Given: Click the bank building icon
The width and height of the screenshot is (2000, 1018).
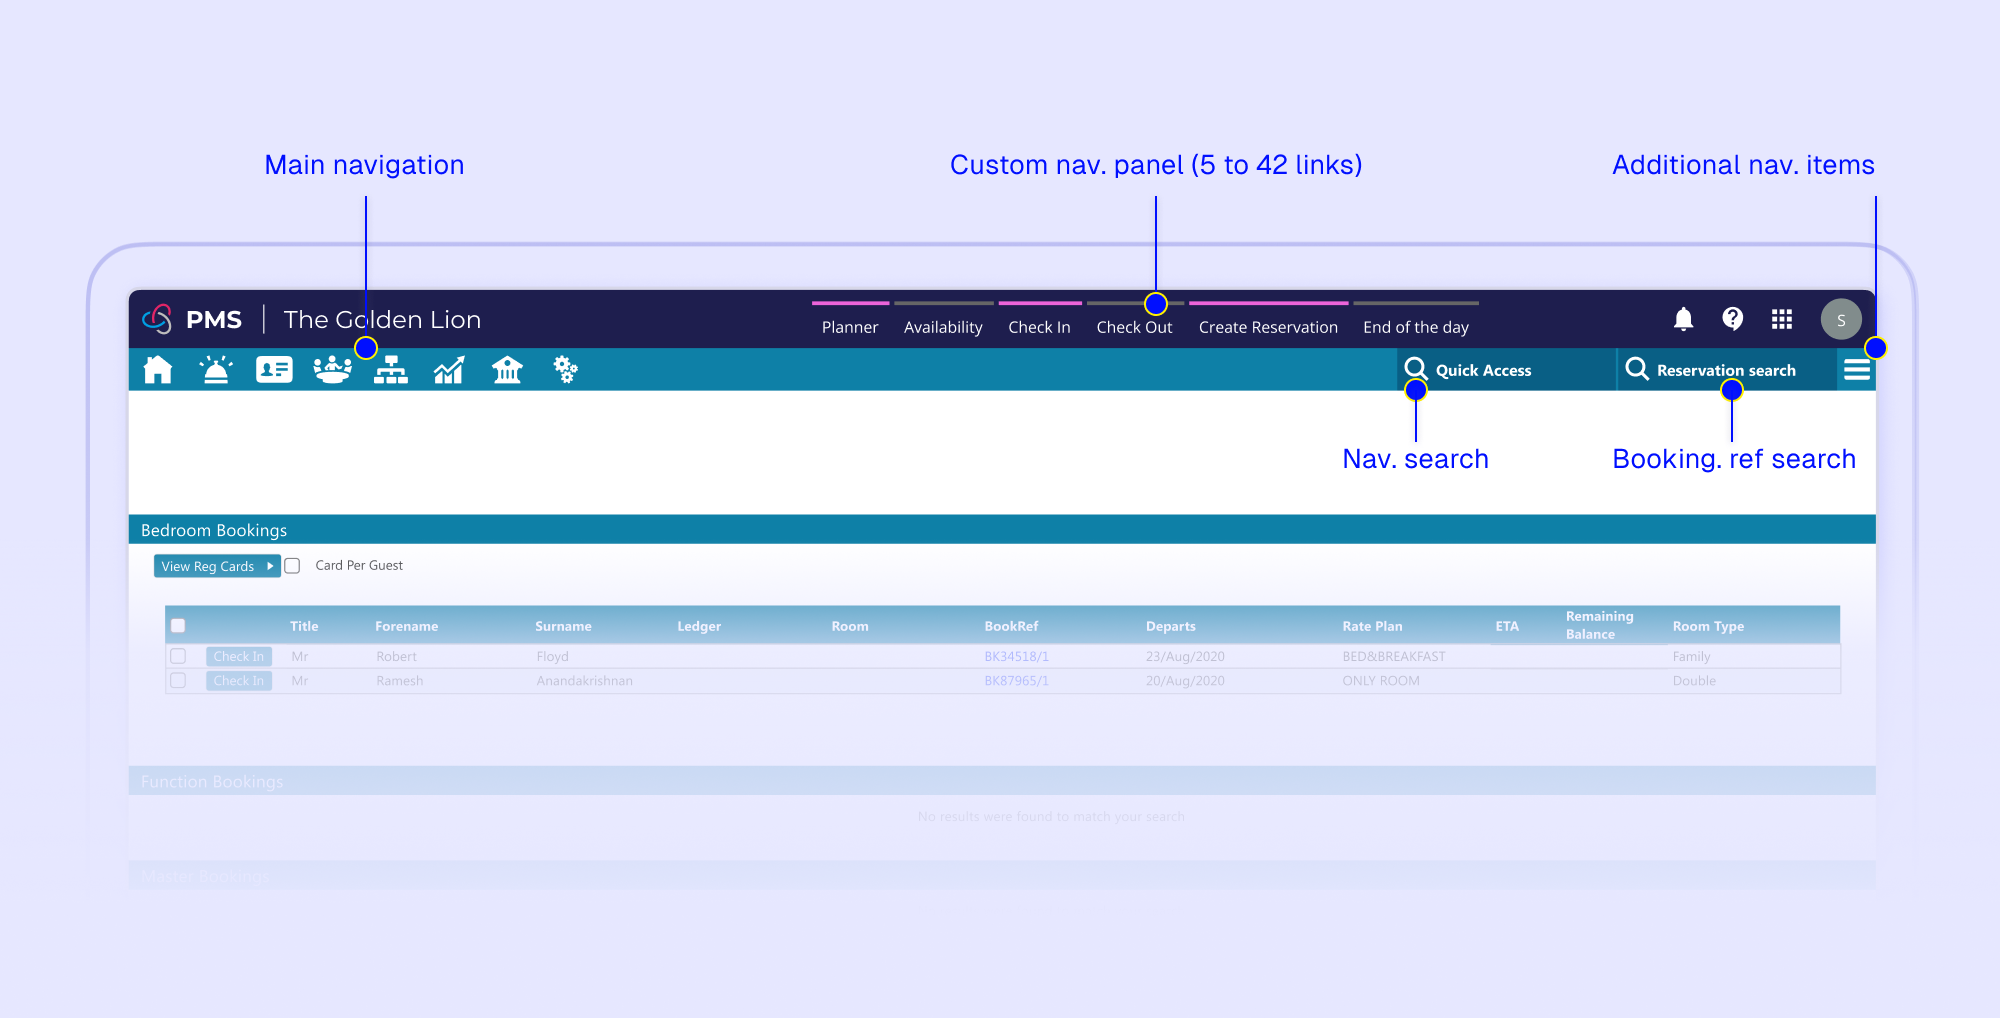Looking at the screenshot, I should click(507, 370).
